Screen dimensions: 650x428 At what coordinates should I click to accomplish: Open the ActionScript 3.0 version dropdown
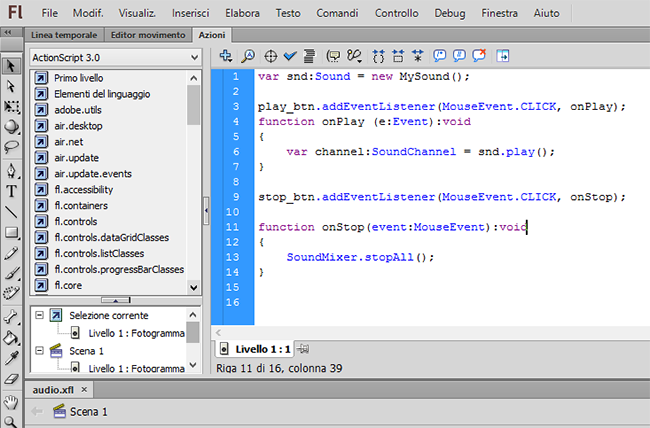click(x=115, y=57)
